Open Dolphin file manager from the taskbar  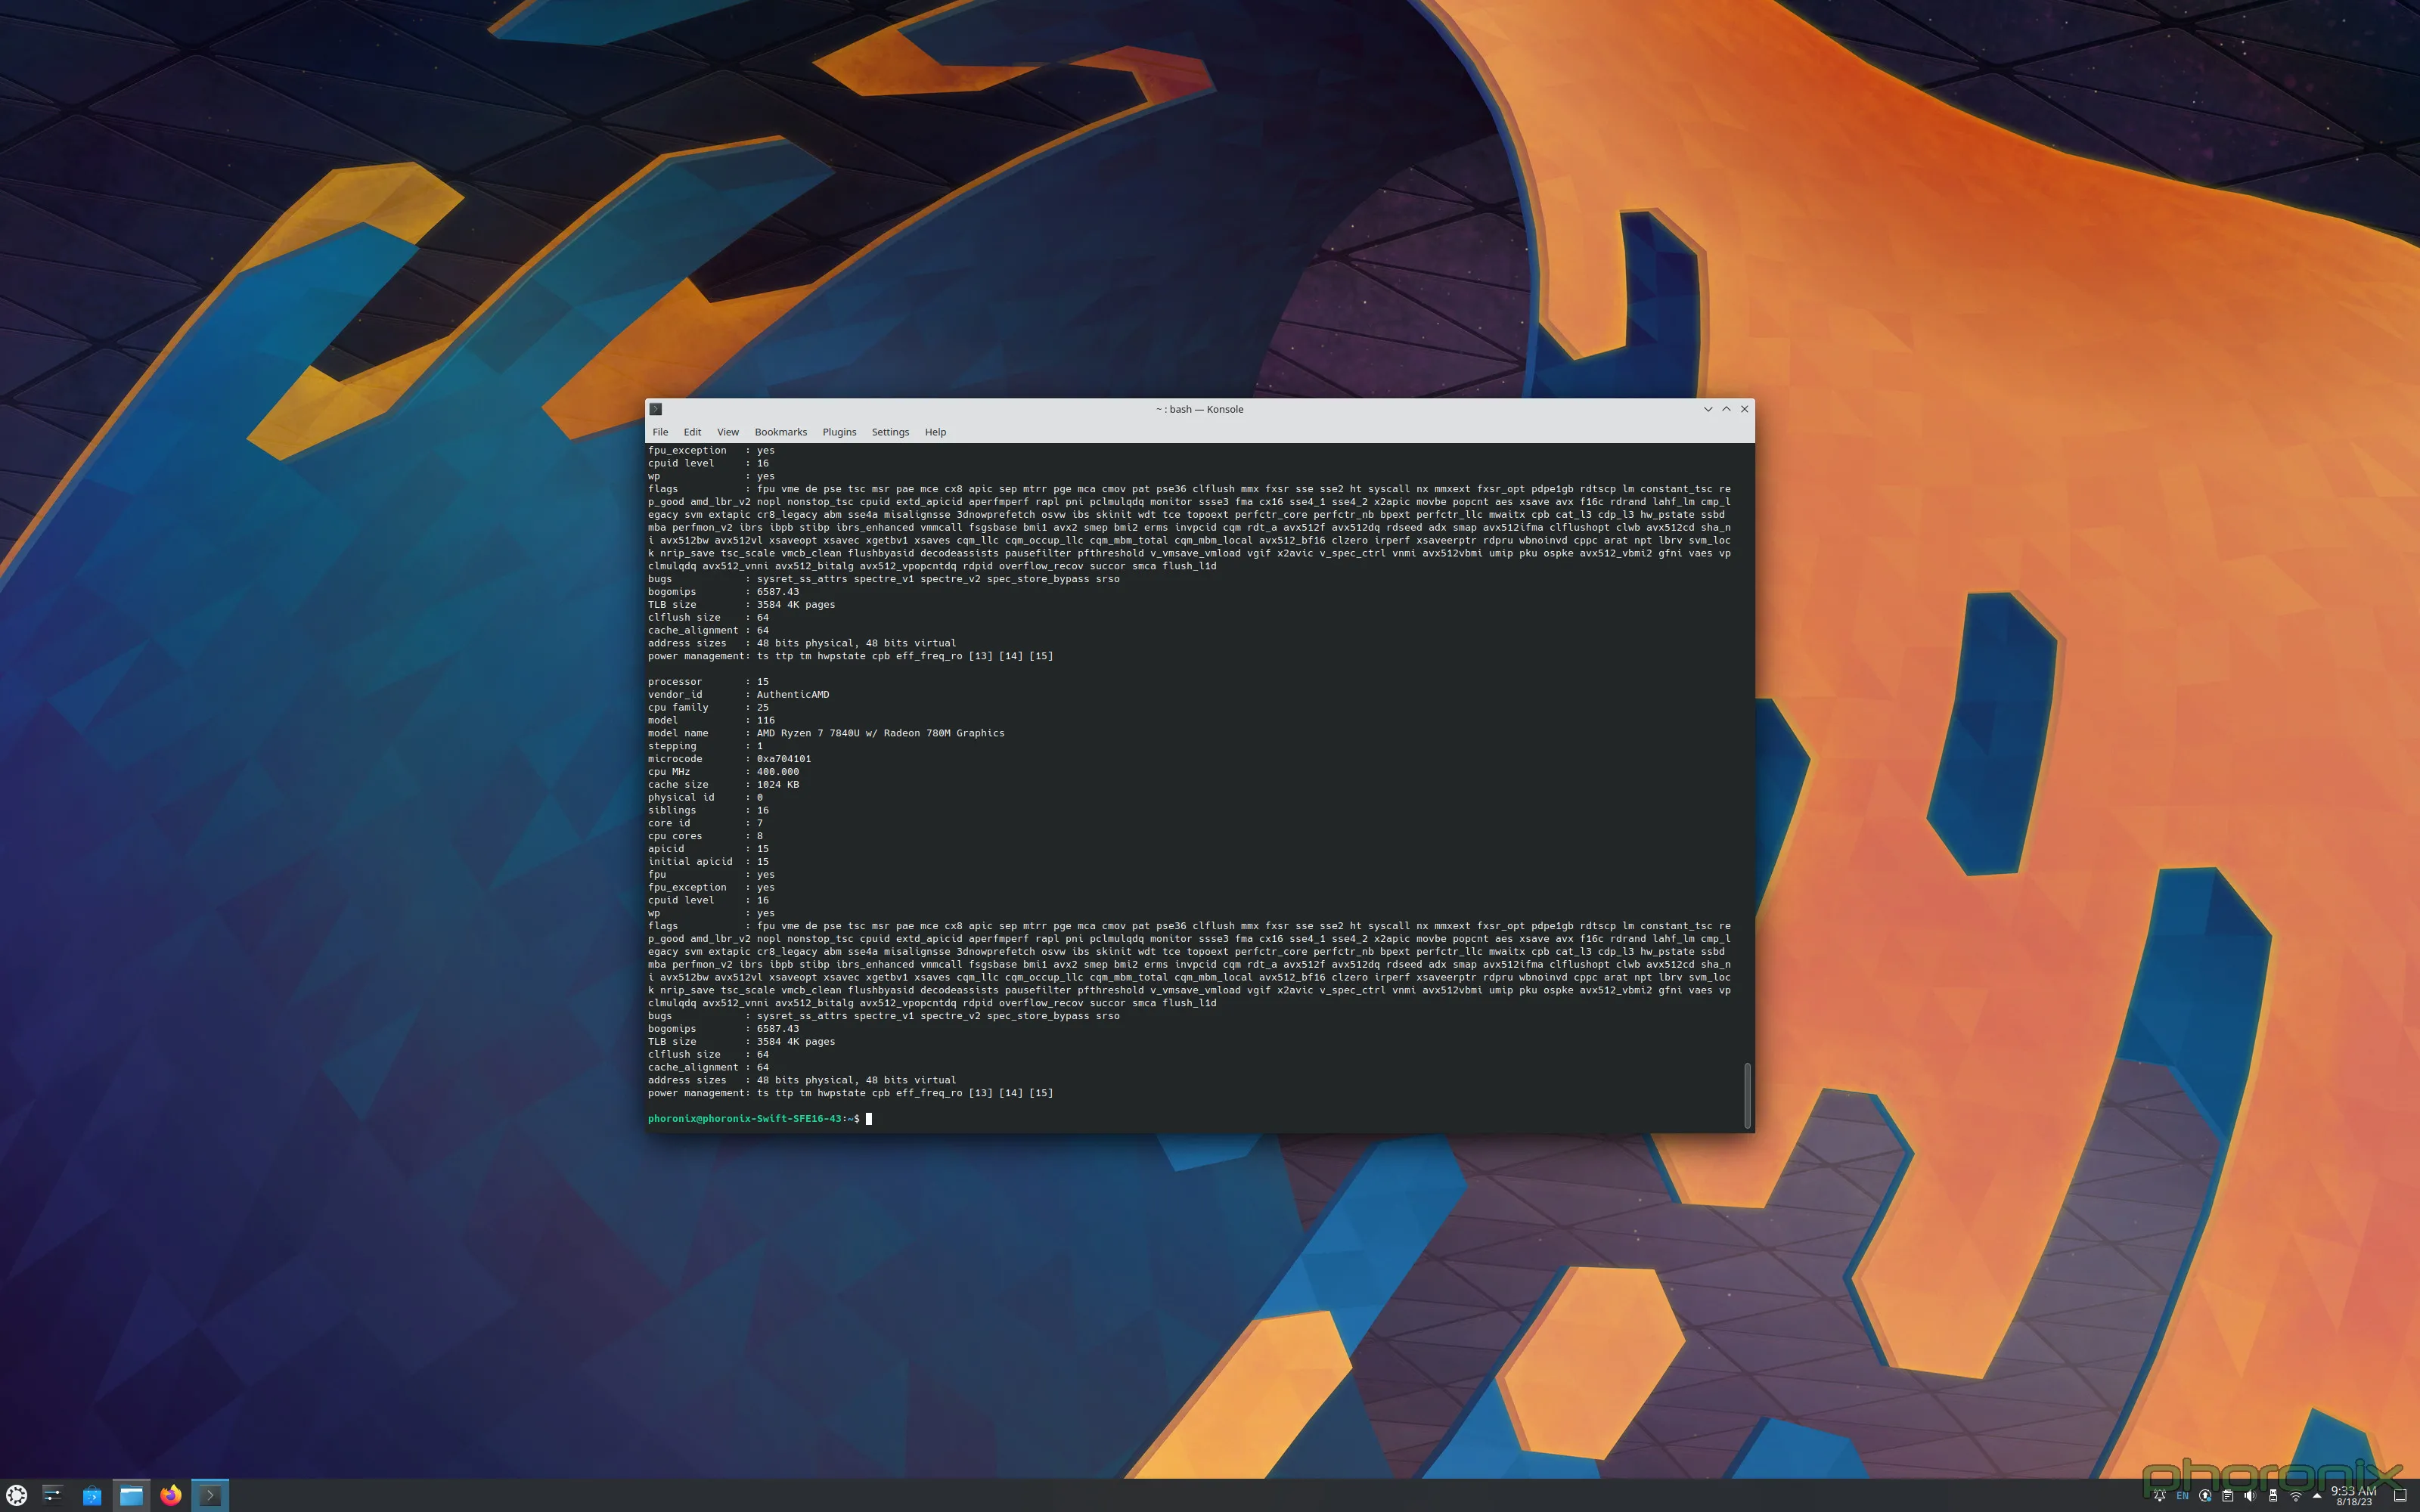(x=131, y=1495)
